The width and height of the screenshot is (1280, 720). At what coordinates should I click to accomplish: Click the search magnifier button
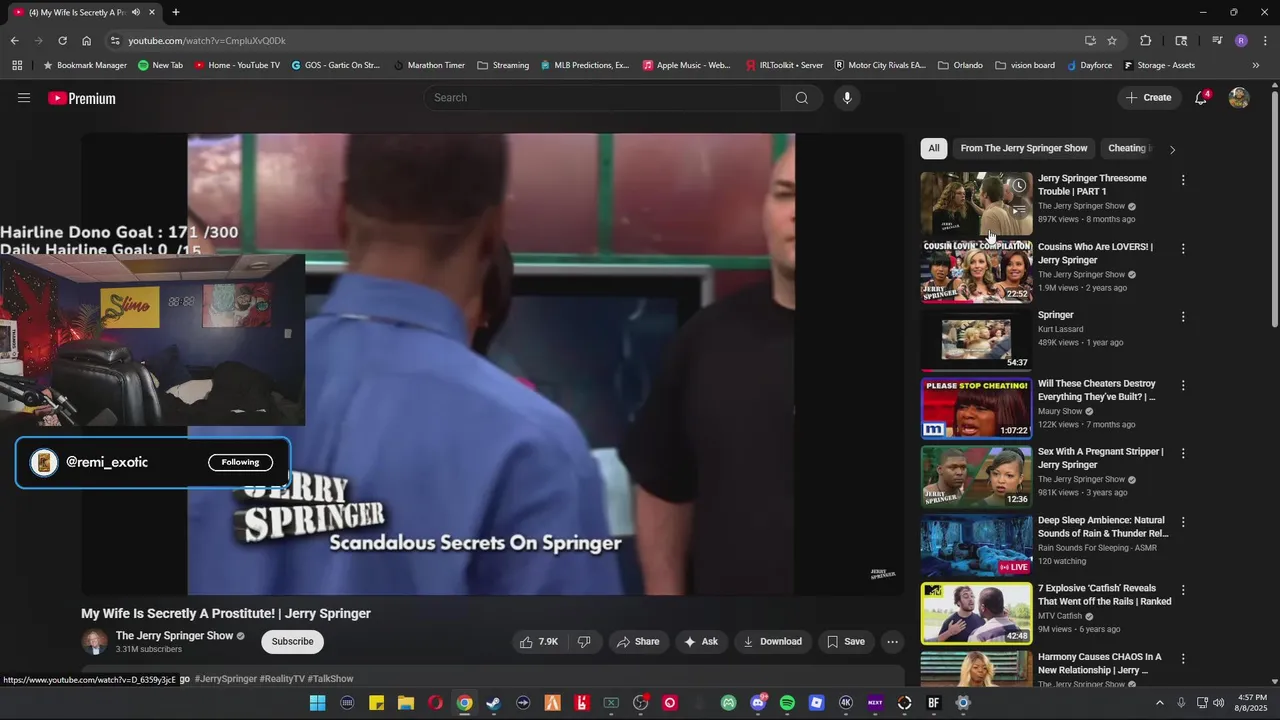click(802, 98)
